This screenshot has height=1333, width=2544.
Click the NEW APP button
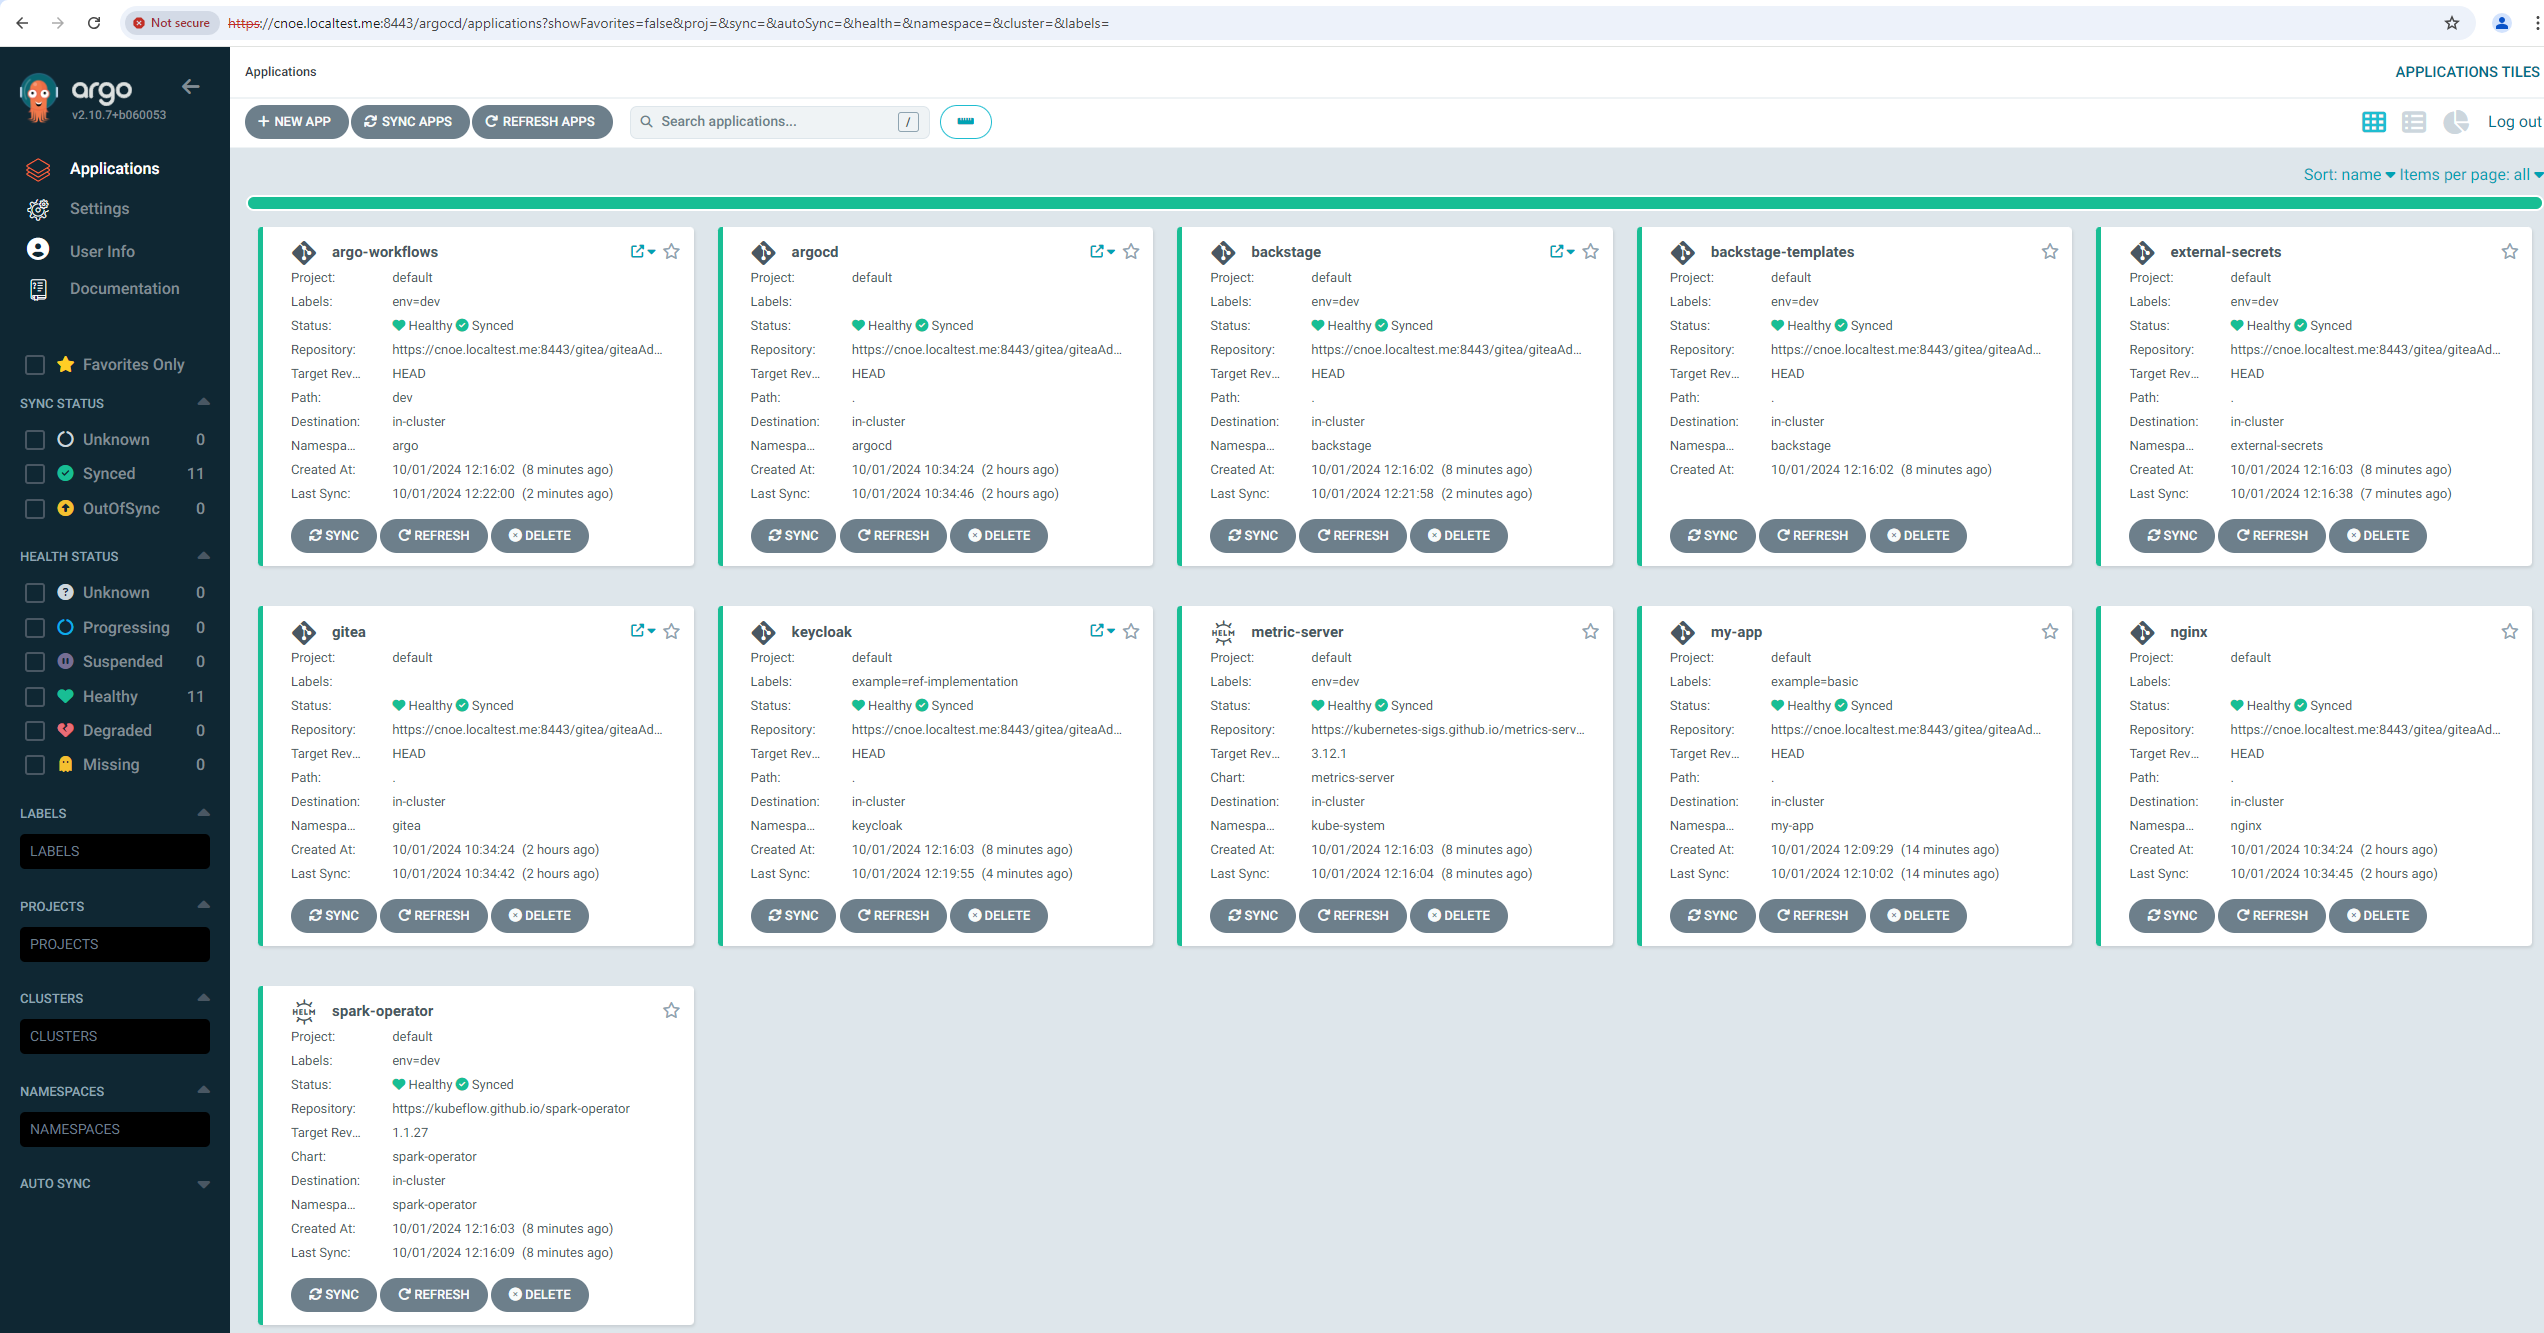(295, 122)
